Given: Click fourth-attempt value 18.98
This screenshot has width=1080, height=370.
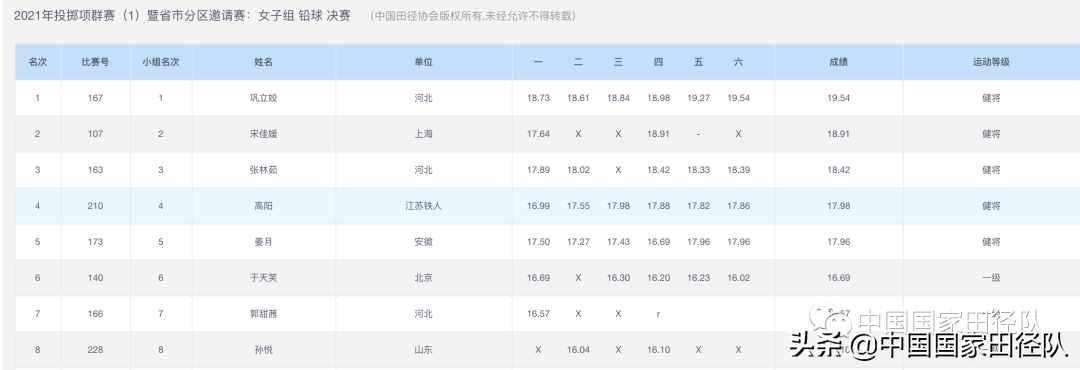Looking at the screenshot, I should 658,98.
